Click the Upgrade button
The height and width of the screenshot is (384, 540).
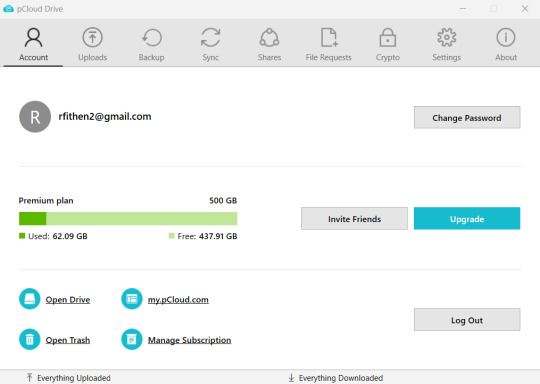[467, 218]
